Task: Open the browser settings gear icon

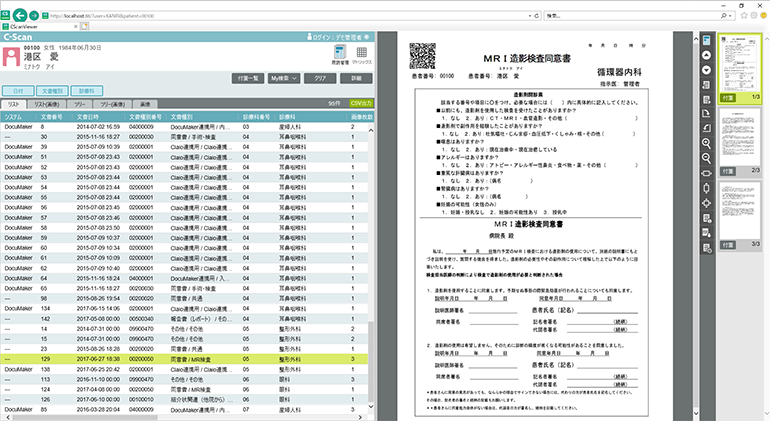Action: pos(754,15)
